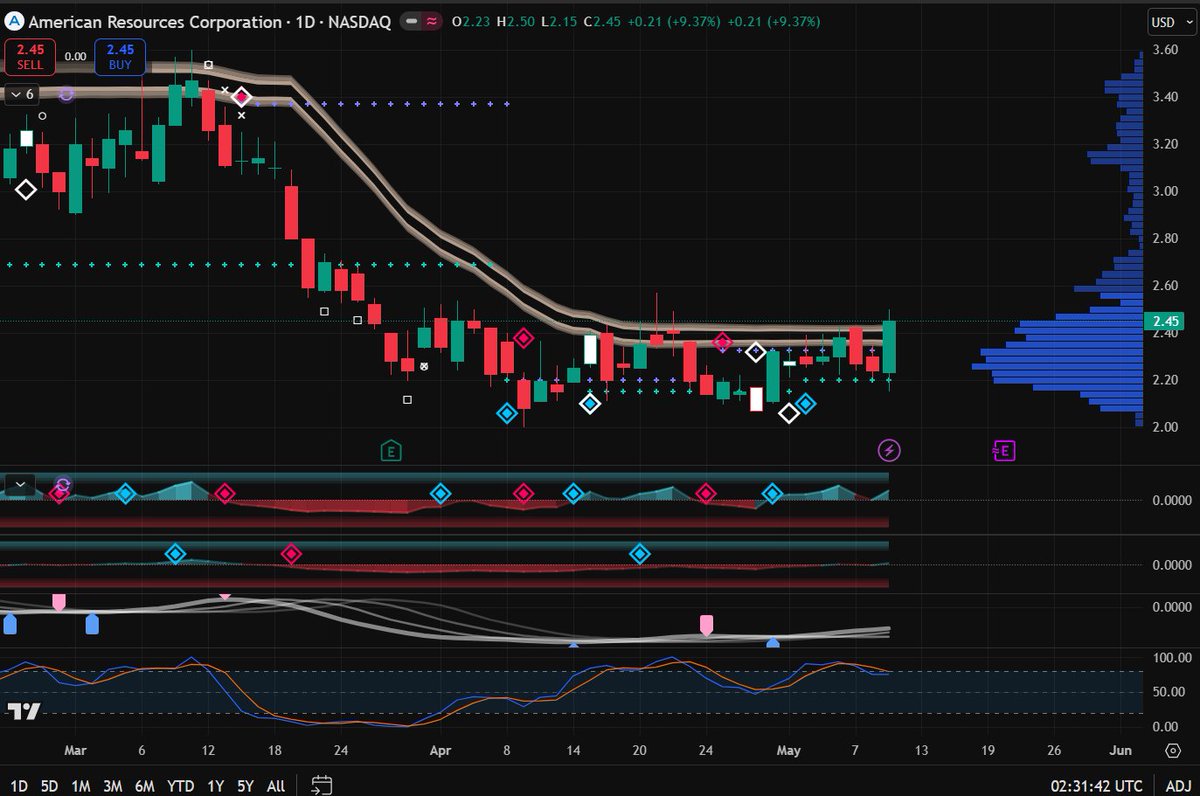The width and height of the screenshot is (1200, 796).
Task: Click the purple lightning bolt event icon
Action: coord(889,450)
